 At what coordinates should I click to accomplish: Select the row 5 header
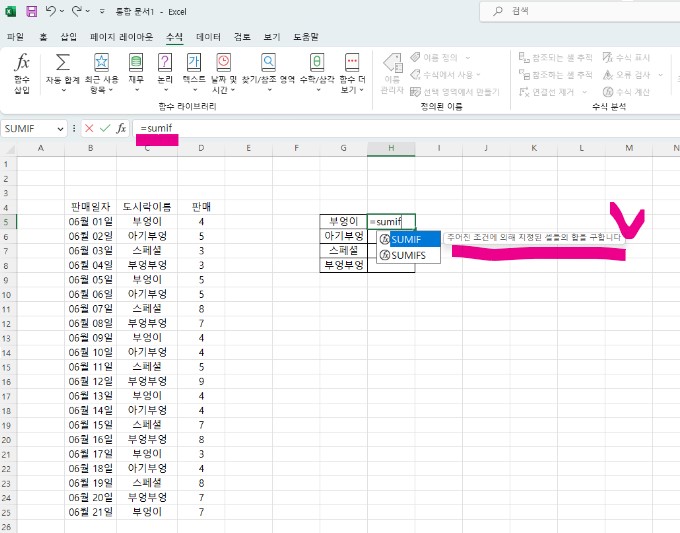6,222
